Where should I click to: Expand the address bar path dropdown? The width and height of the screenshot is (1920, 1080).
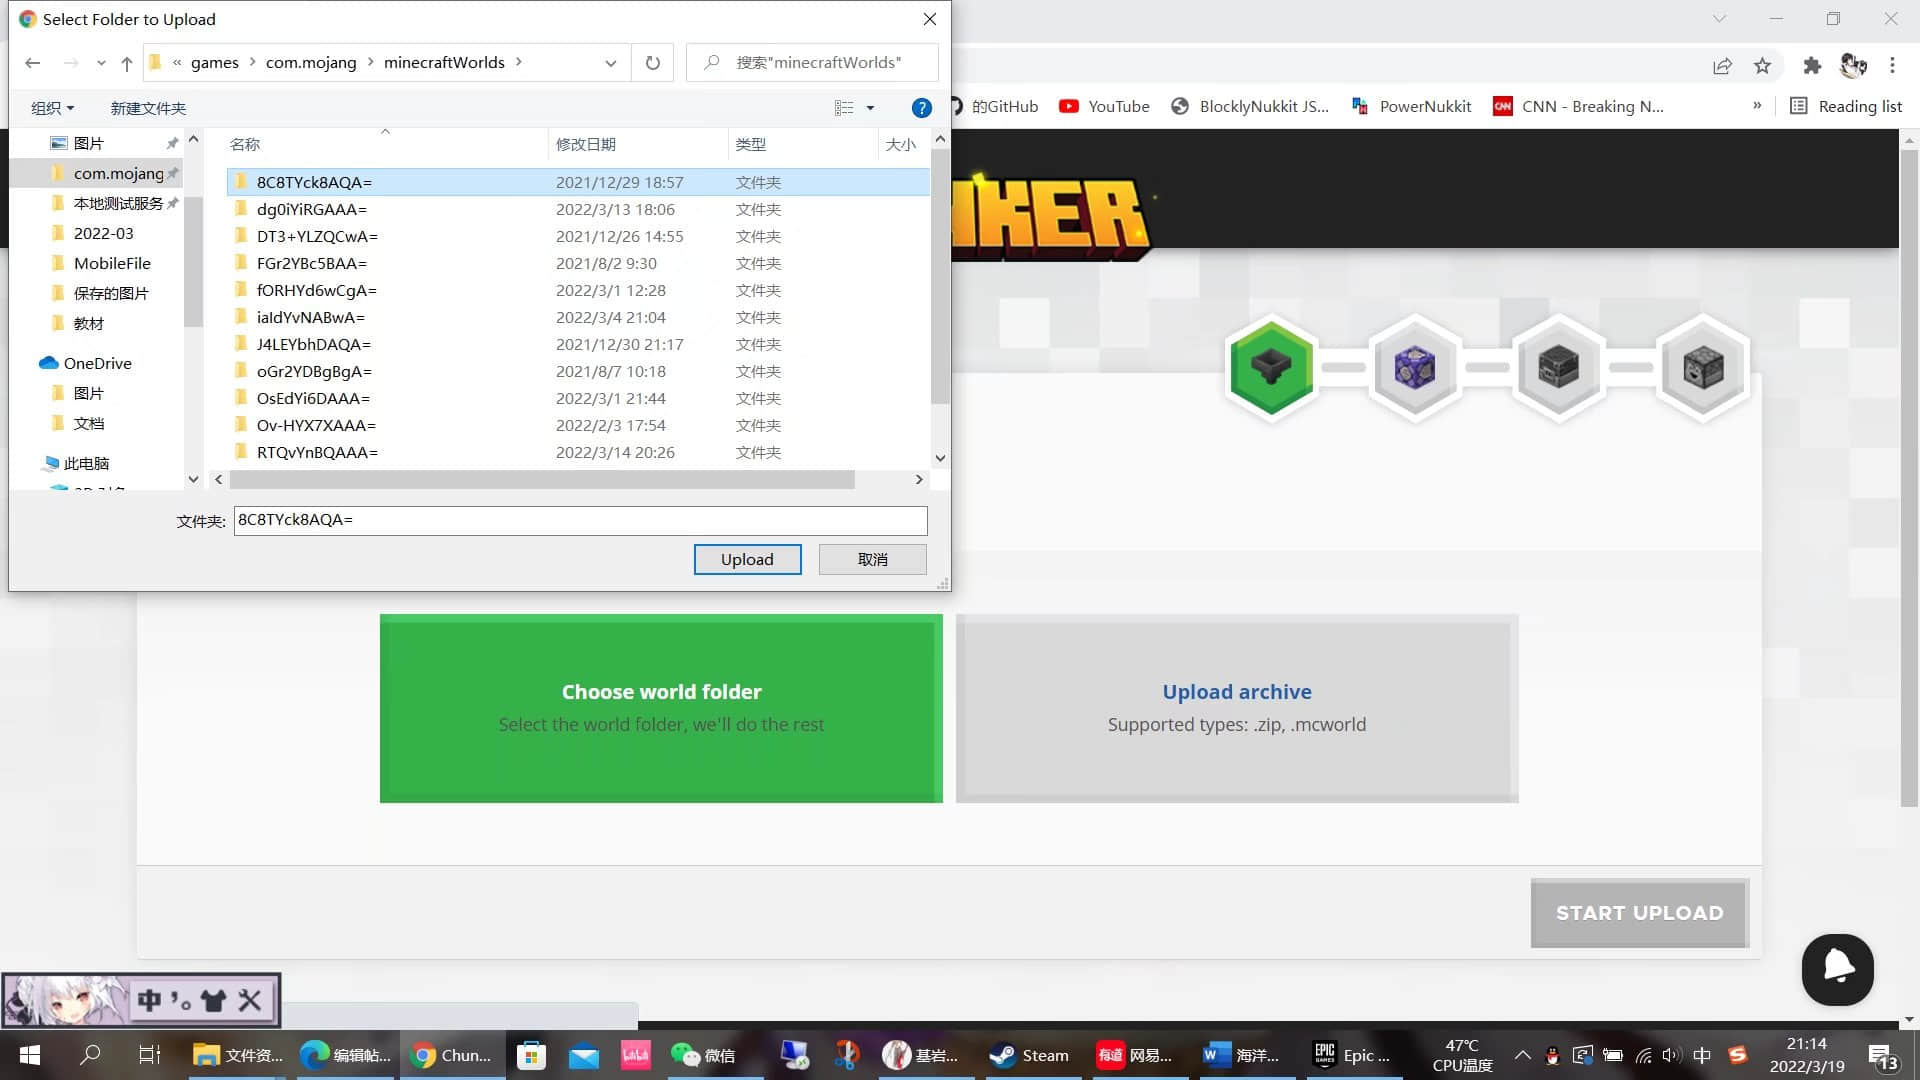(610, 63)
